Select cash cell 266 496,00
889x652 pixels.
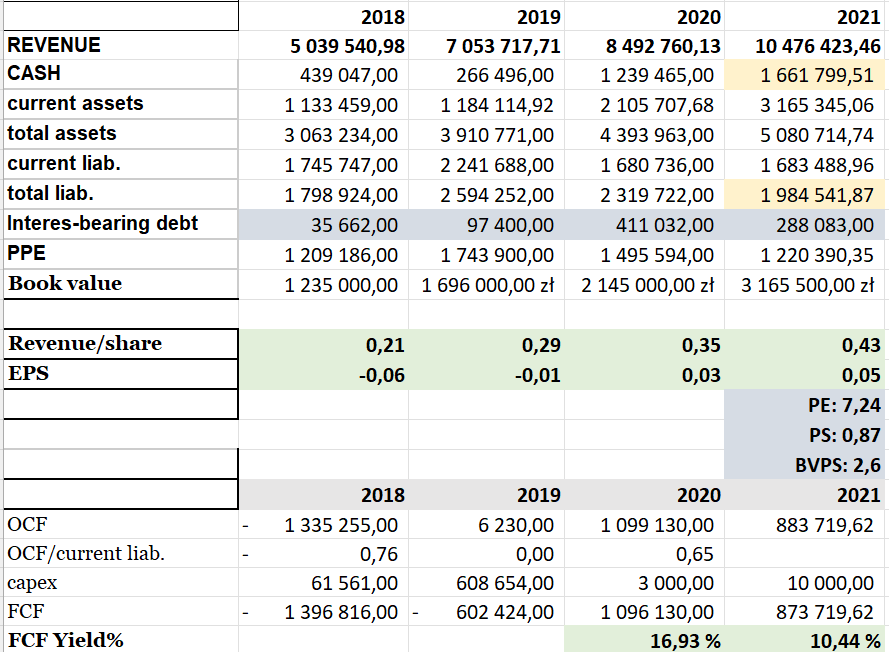[486, 75]
